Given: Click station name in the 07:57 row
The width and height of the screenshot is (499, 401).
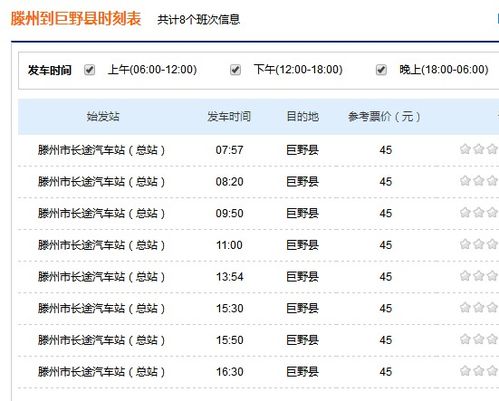Looking at the screenshot, I should (101, 150).
